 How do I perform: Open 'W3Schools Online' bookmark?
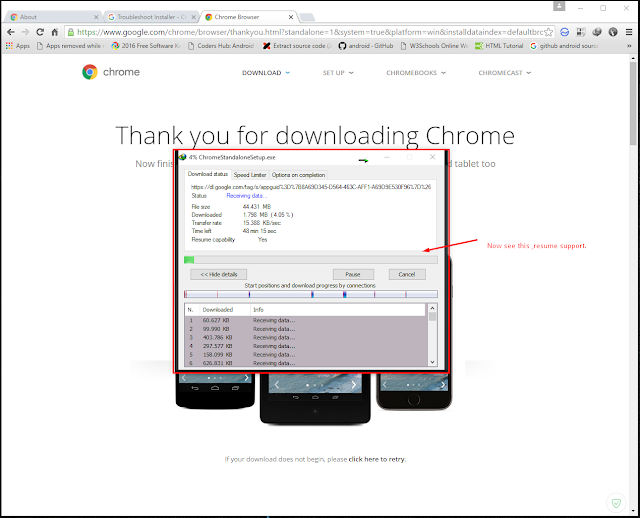tap(434, 46)
